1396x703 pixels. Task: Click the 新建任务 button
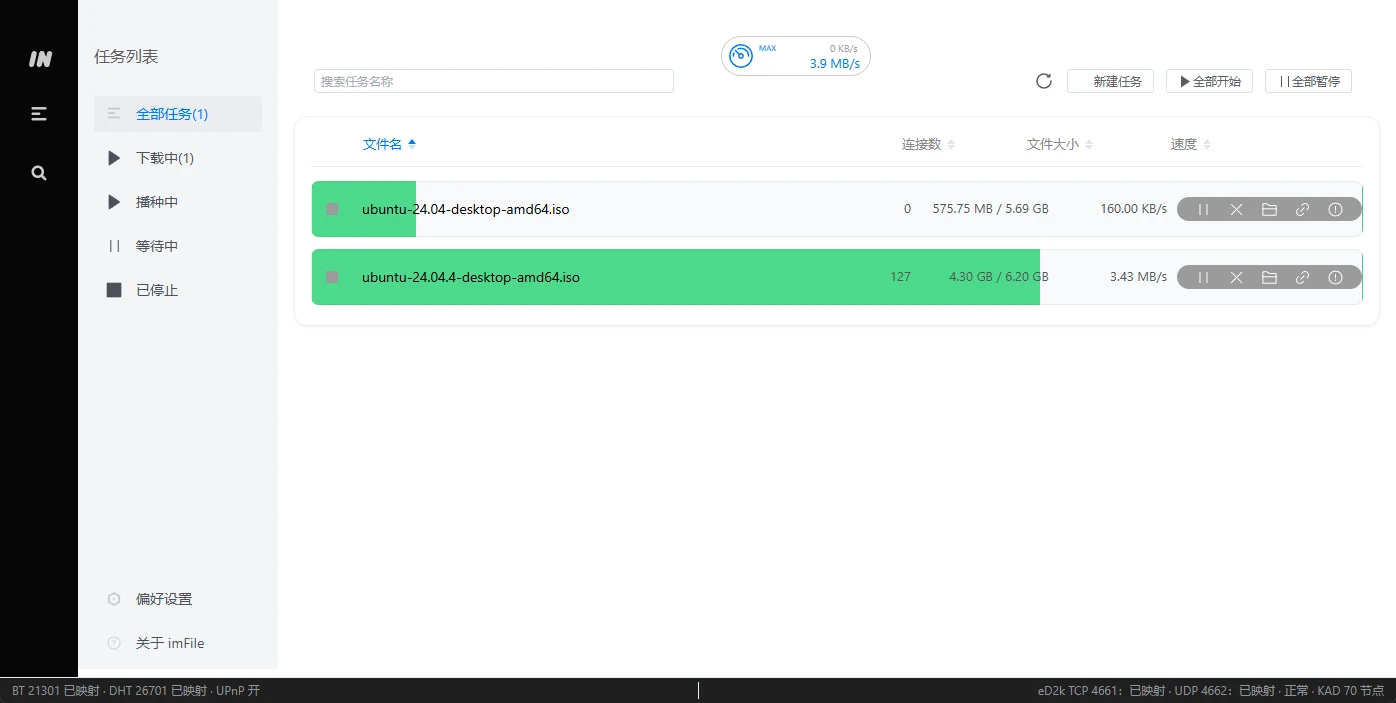tap(1111, 81)
